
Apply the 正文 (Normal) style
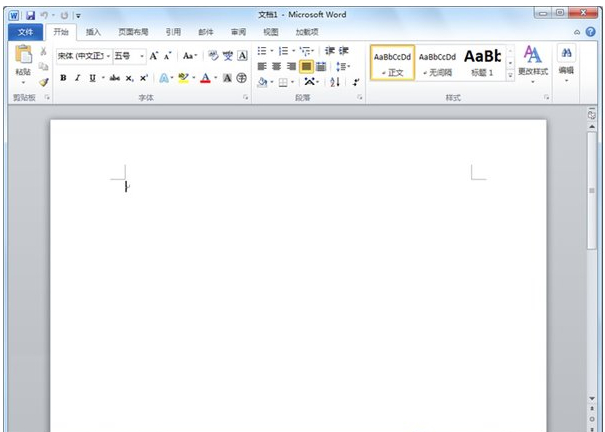(x=392, y=63)
